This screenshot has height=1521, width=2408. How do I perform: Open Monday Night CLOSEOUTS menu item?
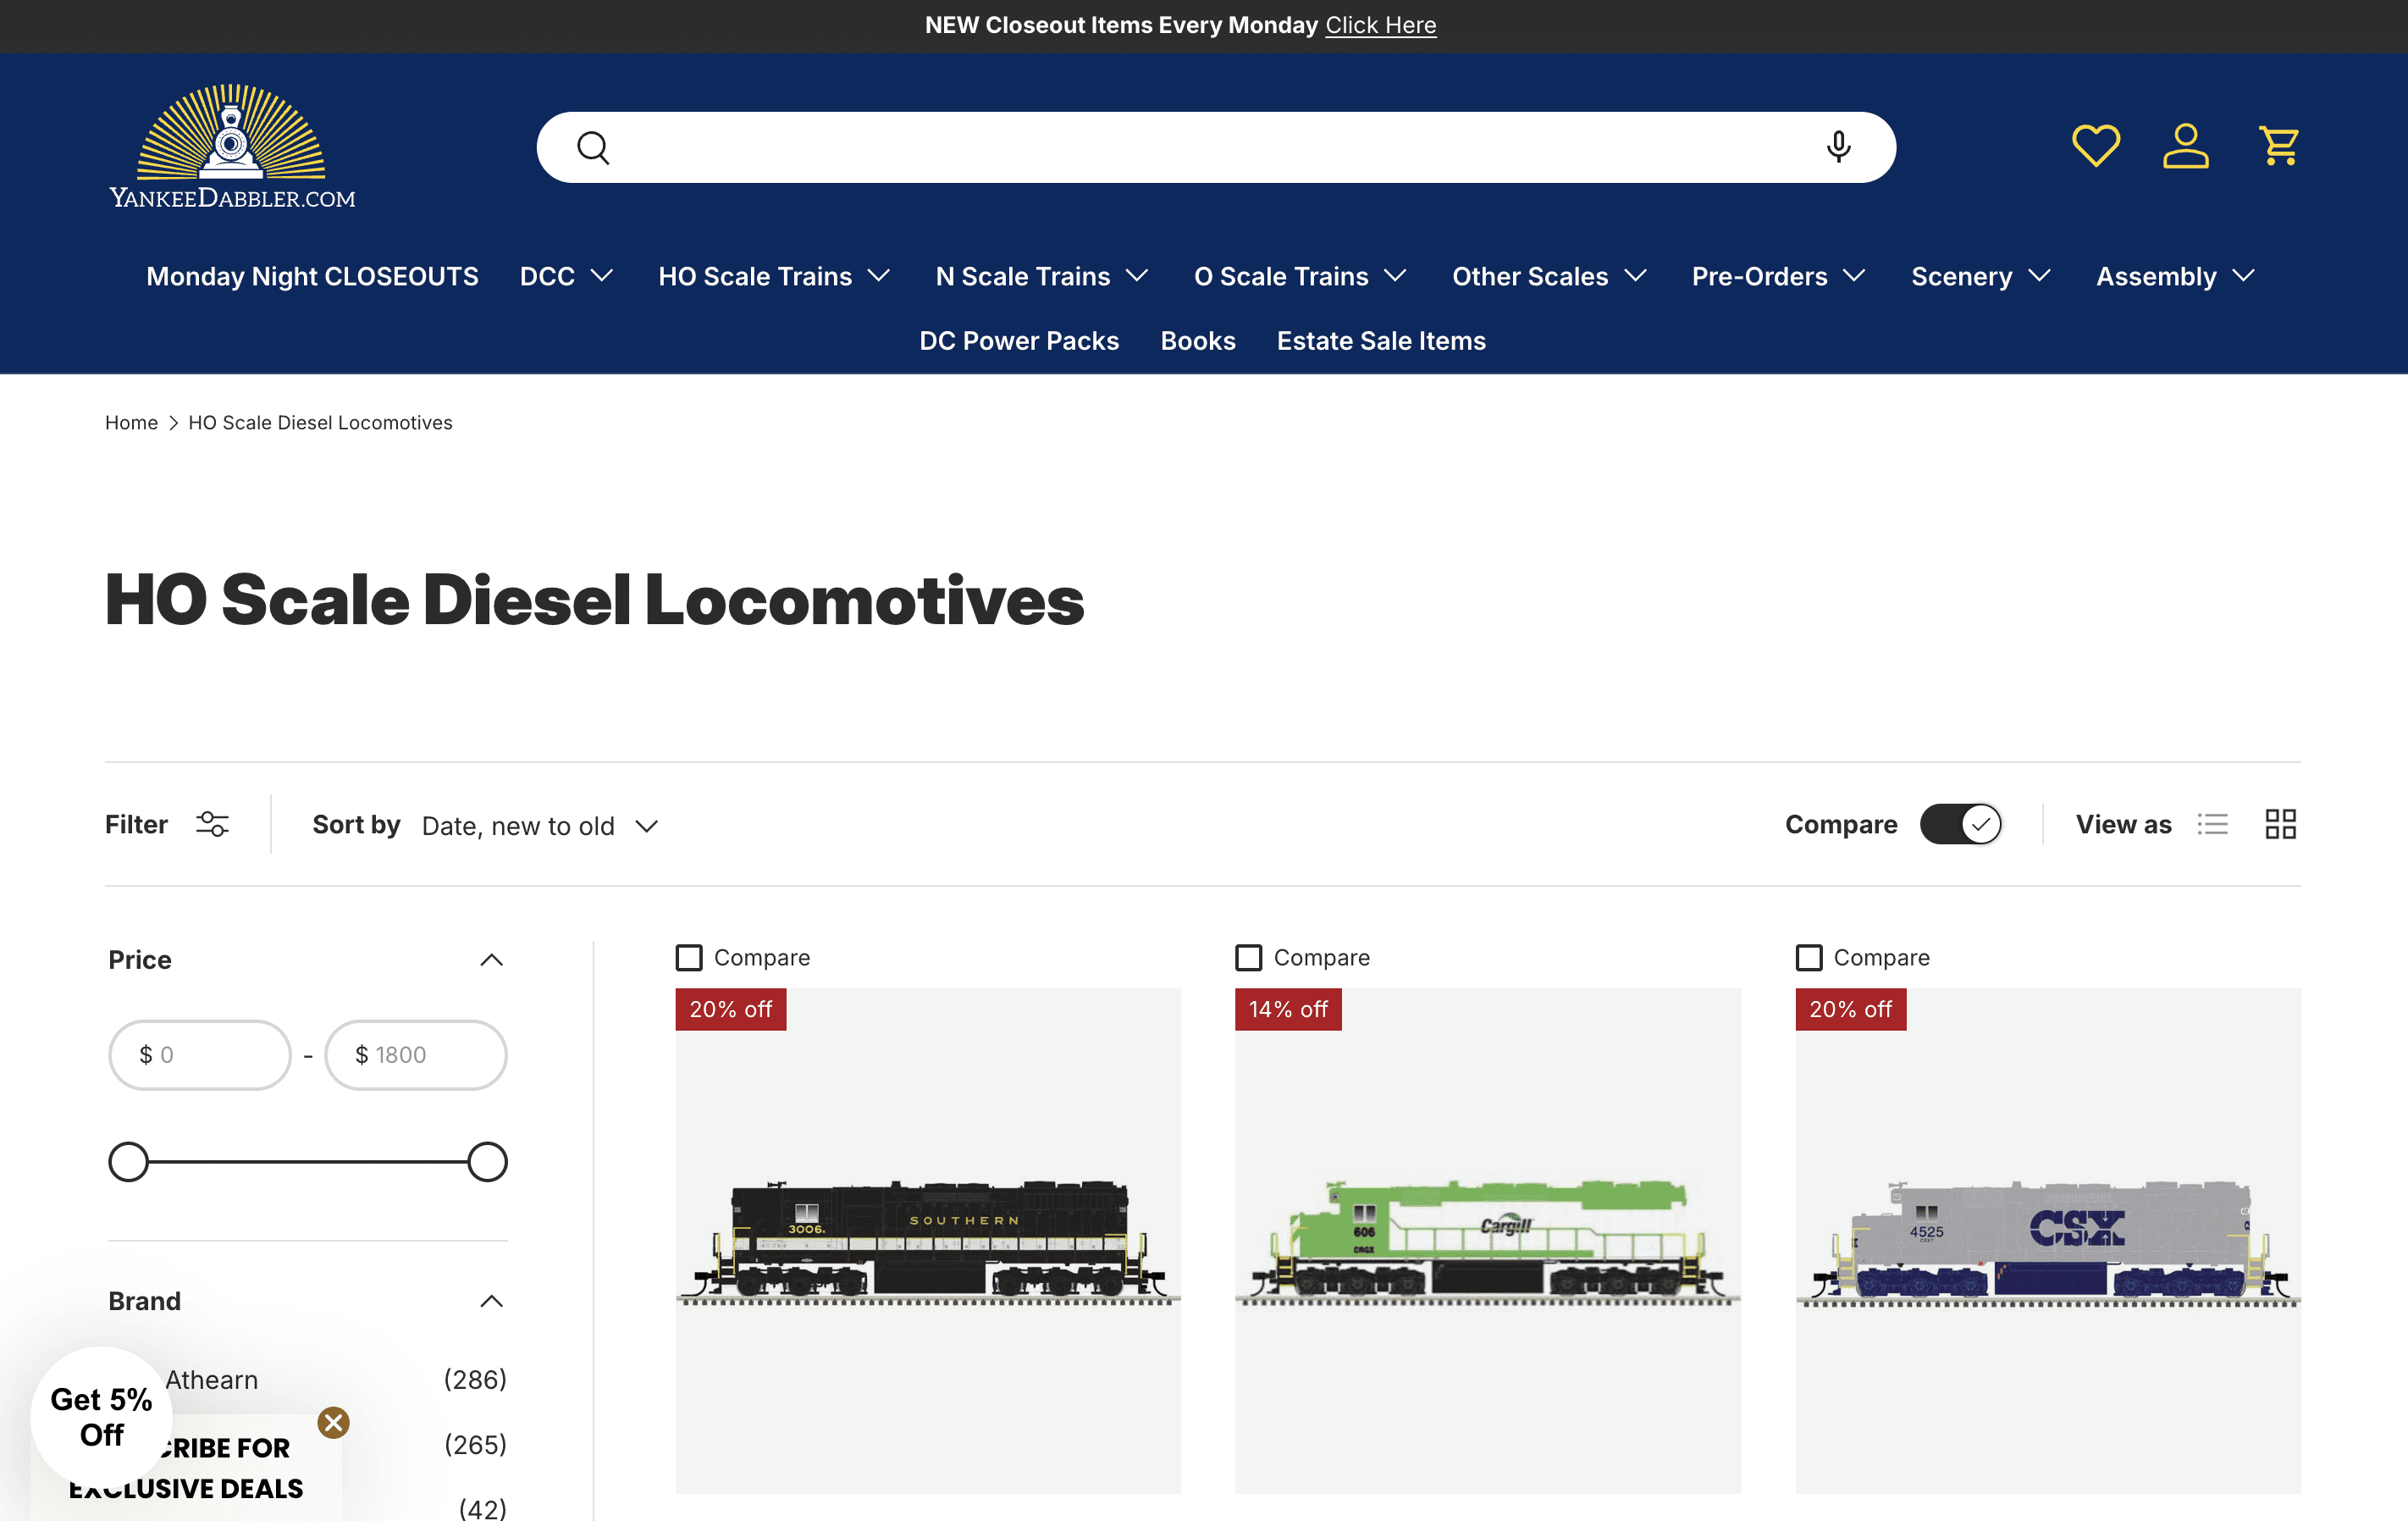click(312, 276)
